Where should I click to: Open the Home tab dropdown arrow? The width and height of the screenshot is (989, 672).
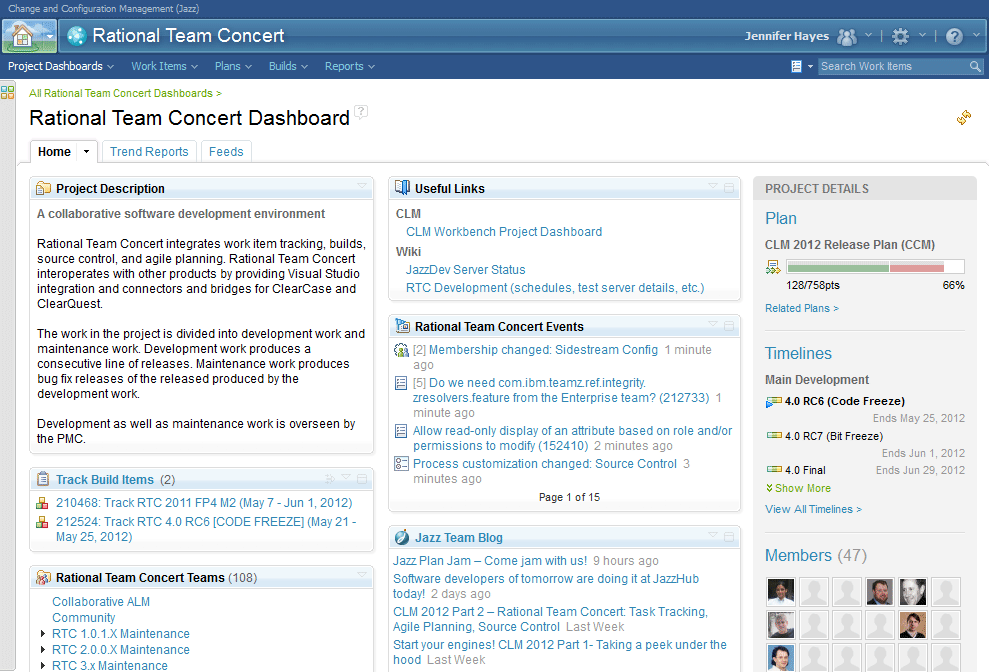pyautogui.click(x=86, y=151)
